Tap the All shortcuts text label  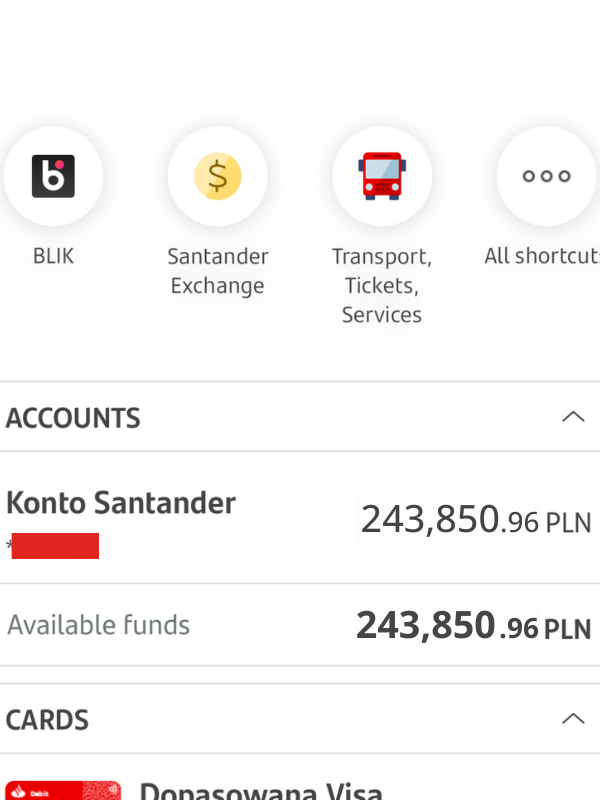pyautogui.click(x=542, y=256)
